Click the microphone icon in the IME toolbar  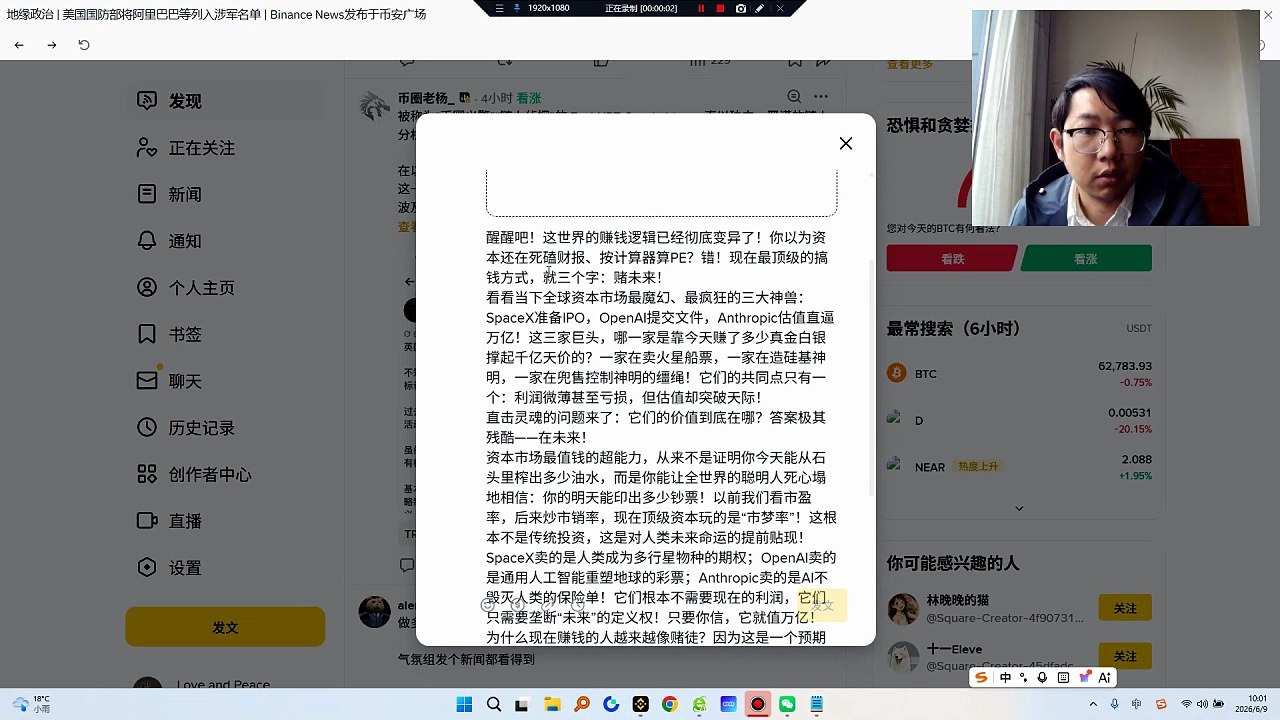pos(1043,677)
